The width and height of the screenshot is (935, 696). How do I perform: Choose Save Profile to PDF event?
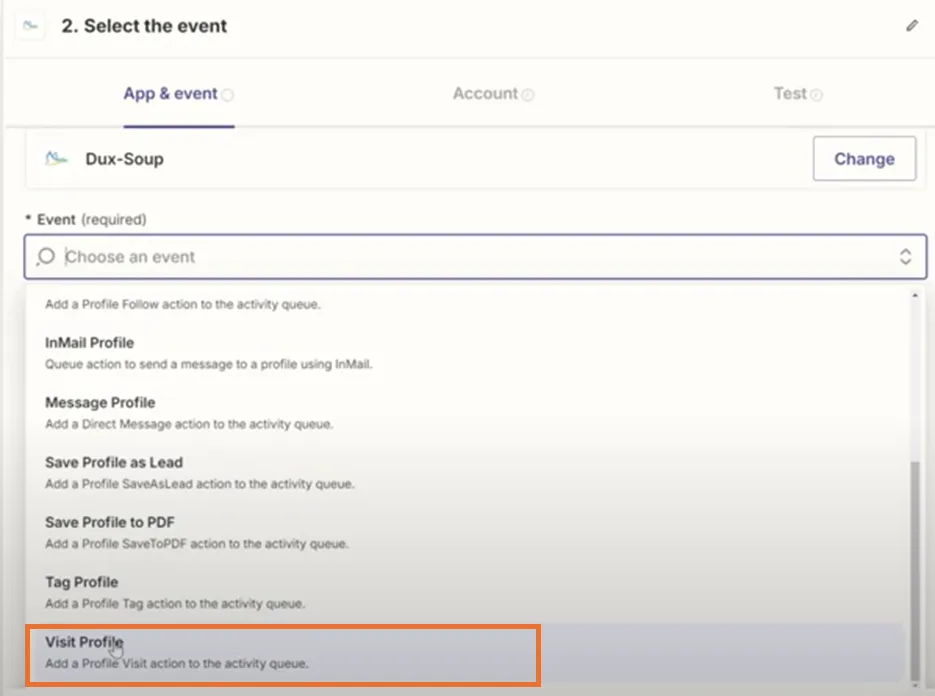pos(465,532)
